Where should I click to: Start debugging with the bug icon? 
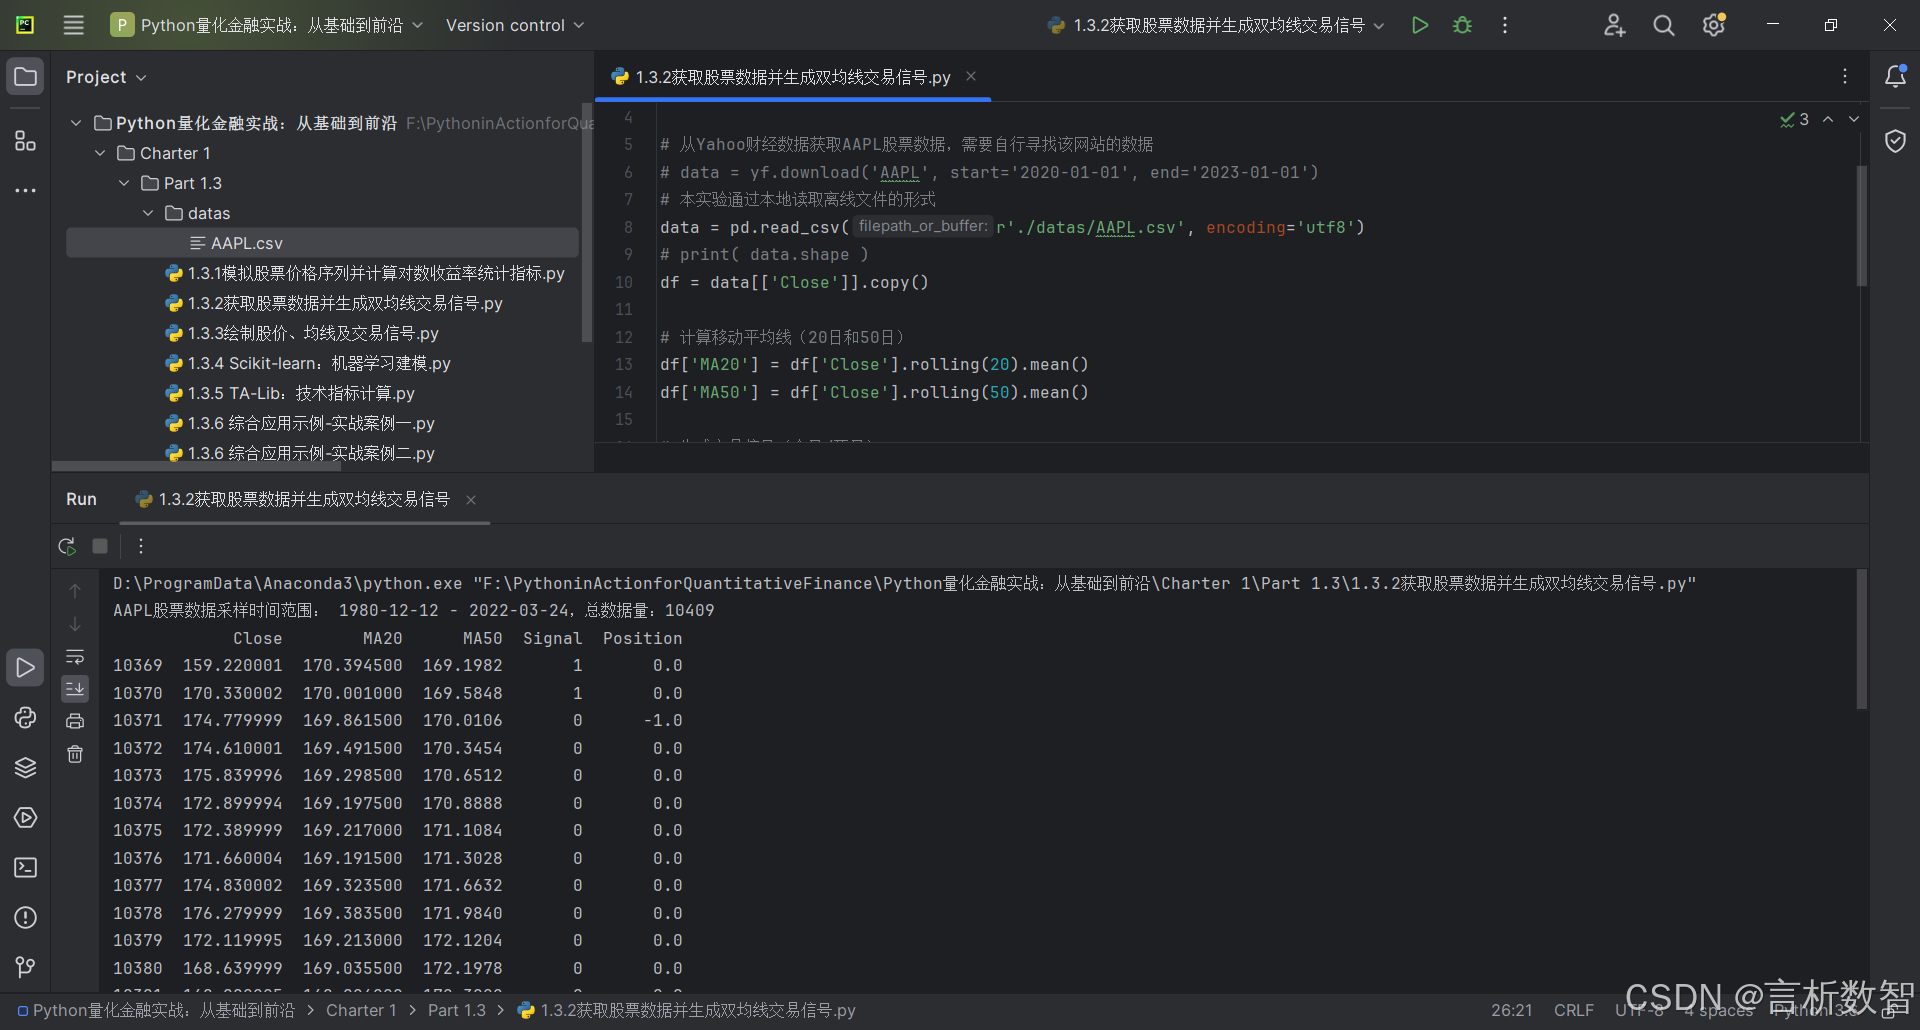1462,25
